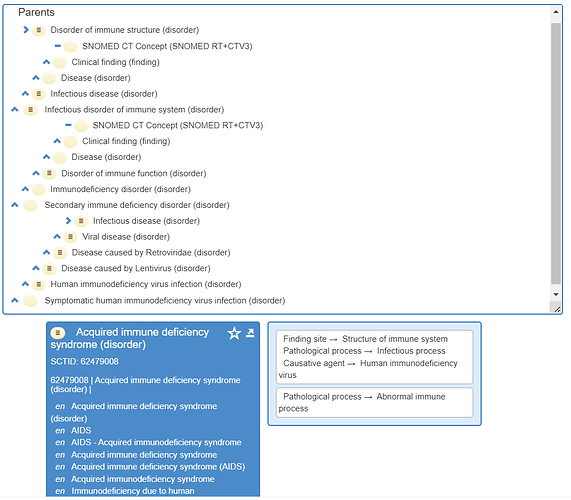Expand the Disorder of immune structure chevron
Screen dimensions: 571x500
25,30
